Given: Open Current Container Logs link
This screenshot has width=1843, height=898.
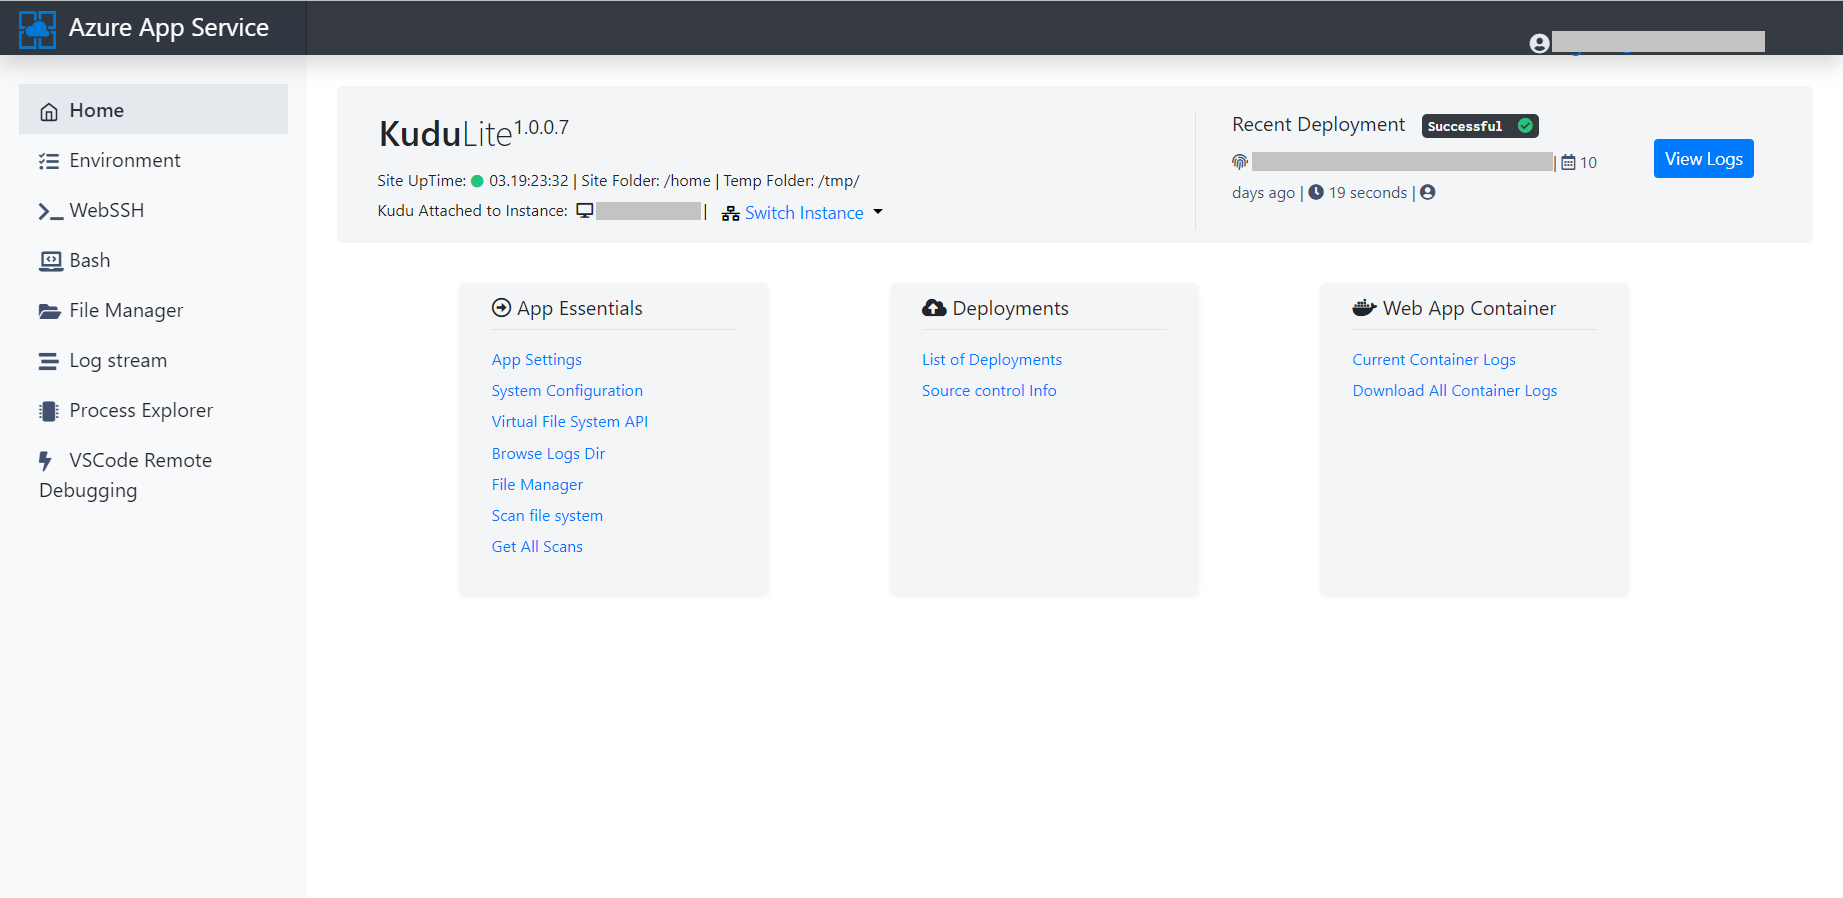Looking at the screenshot, I should point(1433,360).
